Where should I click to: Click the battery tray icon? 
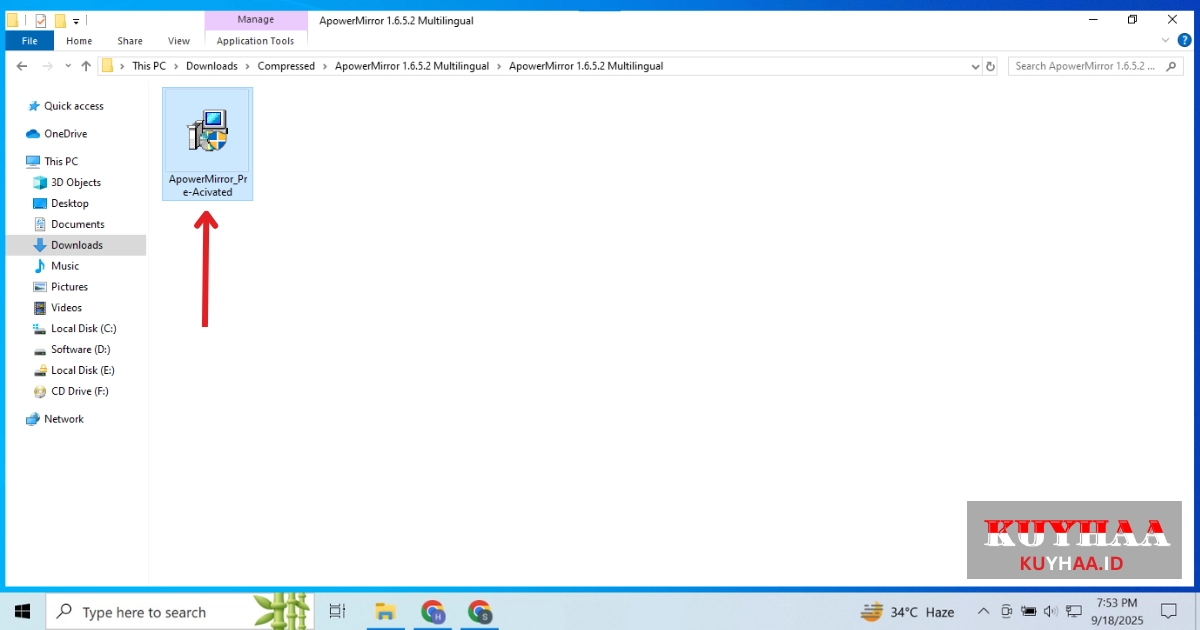1028,611
